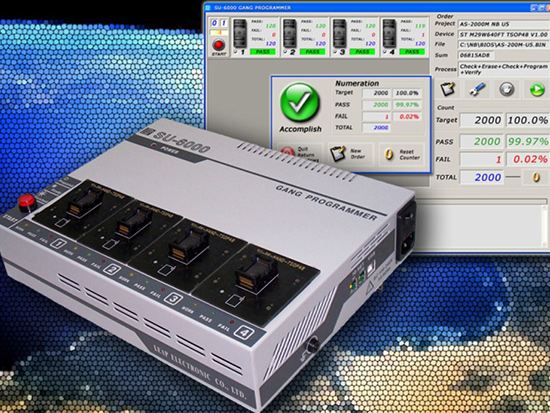Viewport: 550px width, 413px height.
Task: Click socket 4 pass count 119
Action: [x=420, y=26]
